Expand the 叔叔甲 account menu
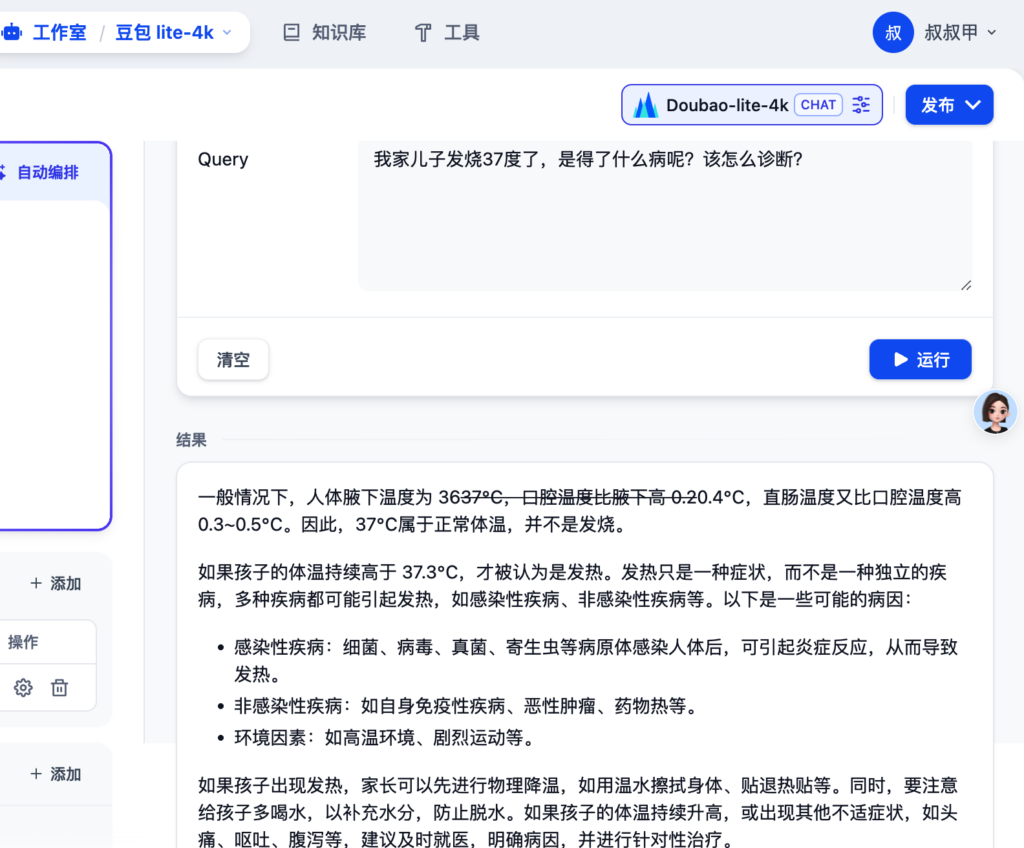 coord(991,33)
